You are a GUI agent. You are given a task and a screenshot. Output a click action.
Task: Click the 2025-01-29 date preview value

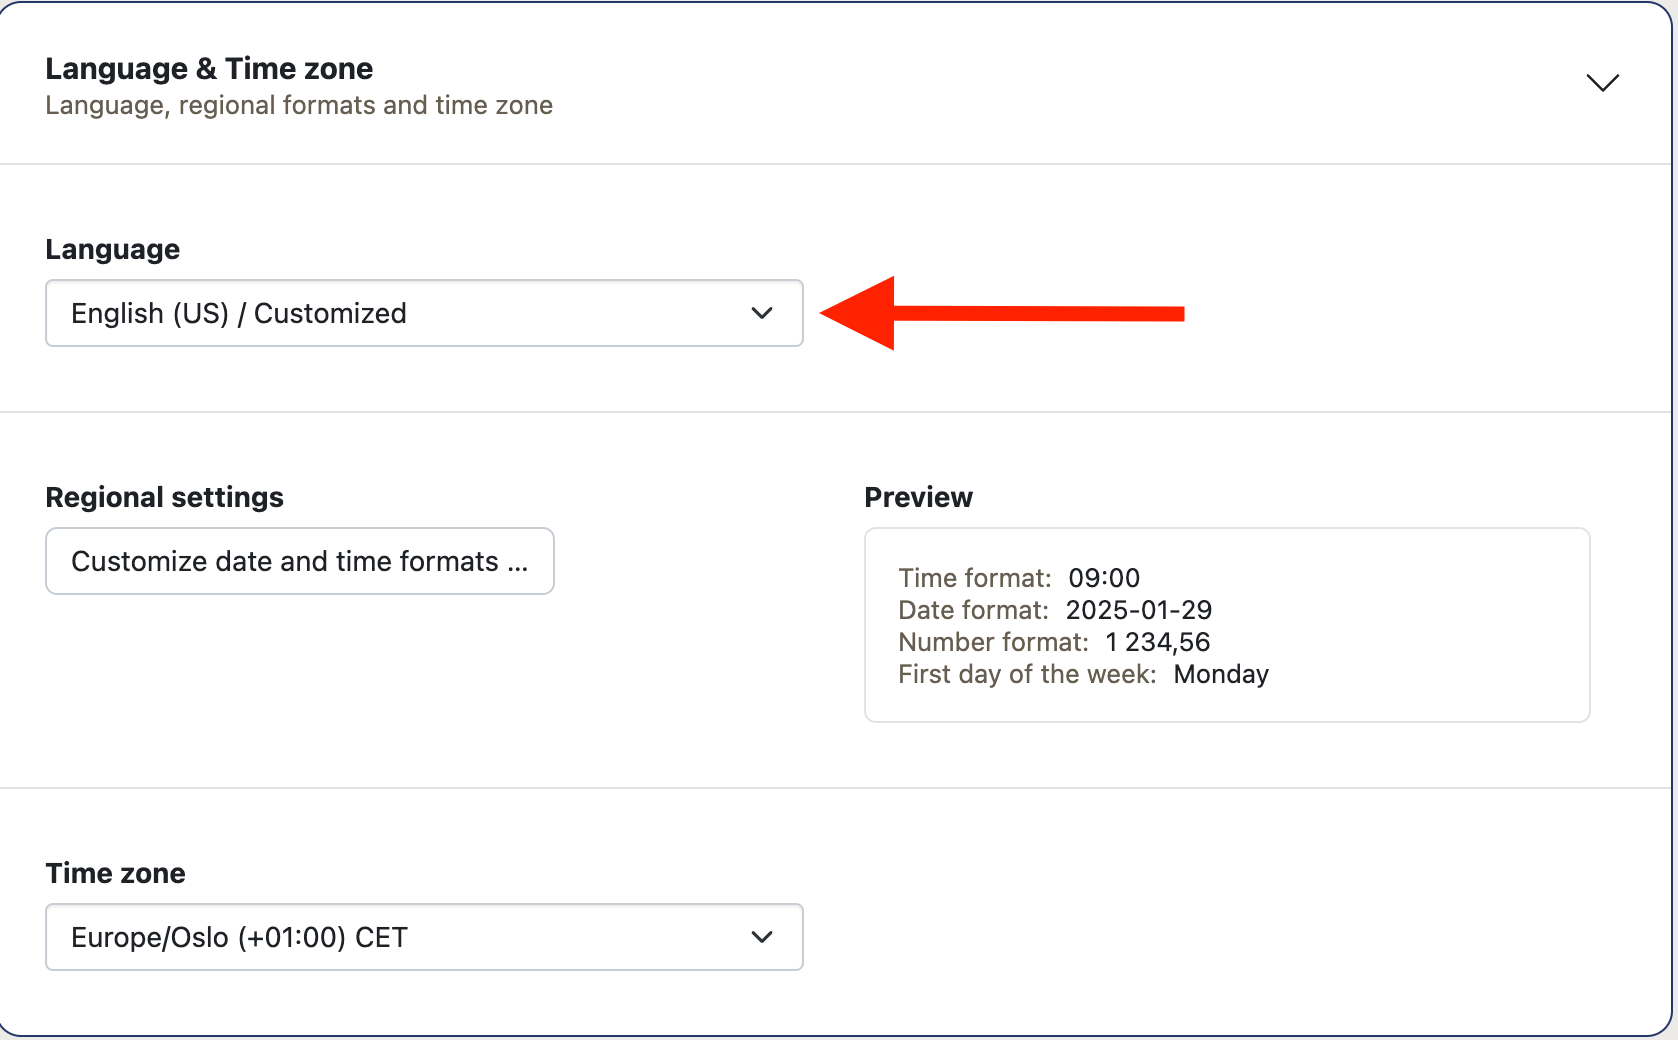click(x=1138, y=610)
